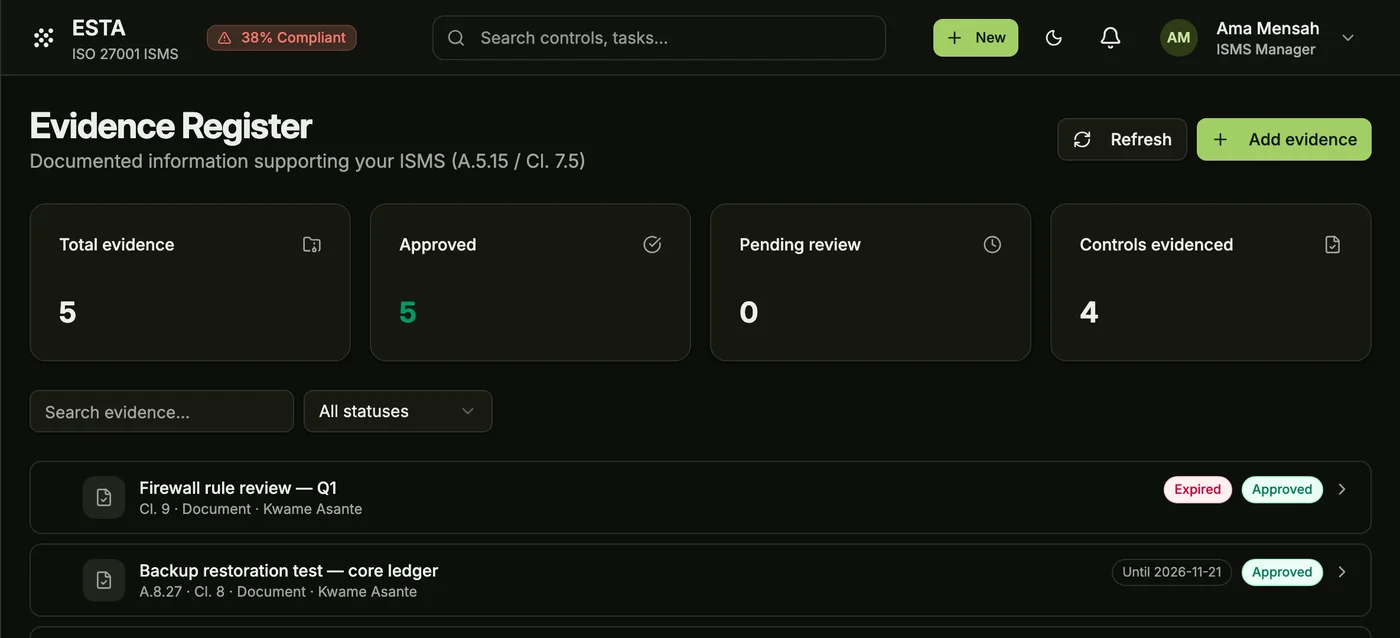Open the user account menu chevron
Image resolution: width=1400 pixels, height=638 pixels.
(1348, 38)
